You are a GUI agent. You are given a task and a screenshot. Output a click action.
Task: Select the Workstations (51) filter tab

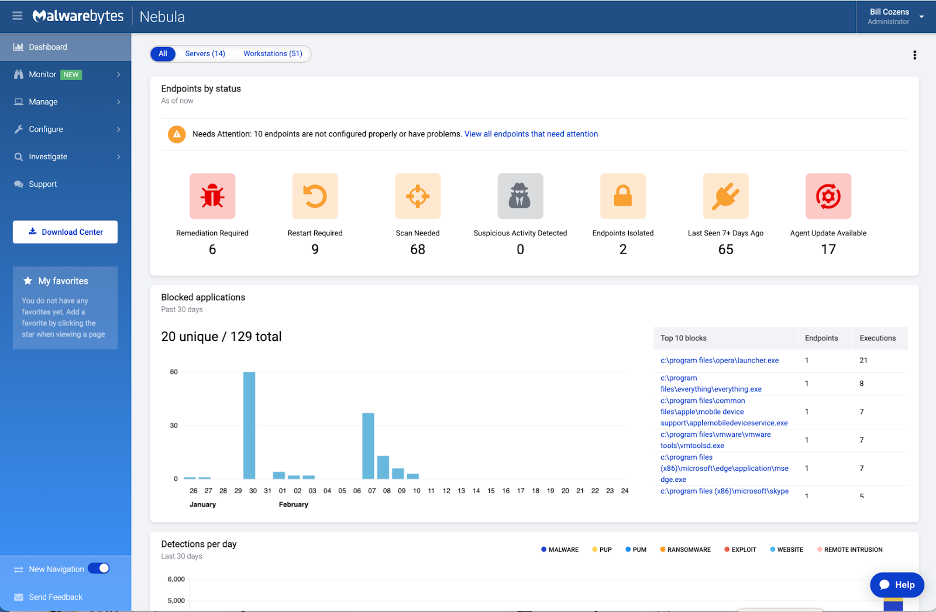(x=273, y=54)
